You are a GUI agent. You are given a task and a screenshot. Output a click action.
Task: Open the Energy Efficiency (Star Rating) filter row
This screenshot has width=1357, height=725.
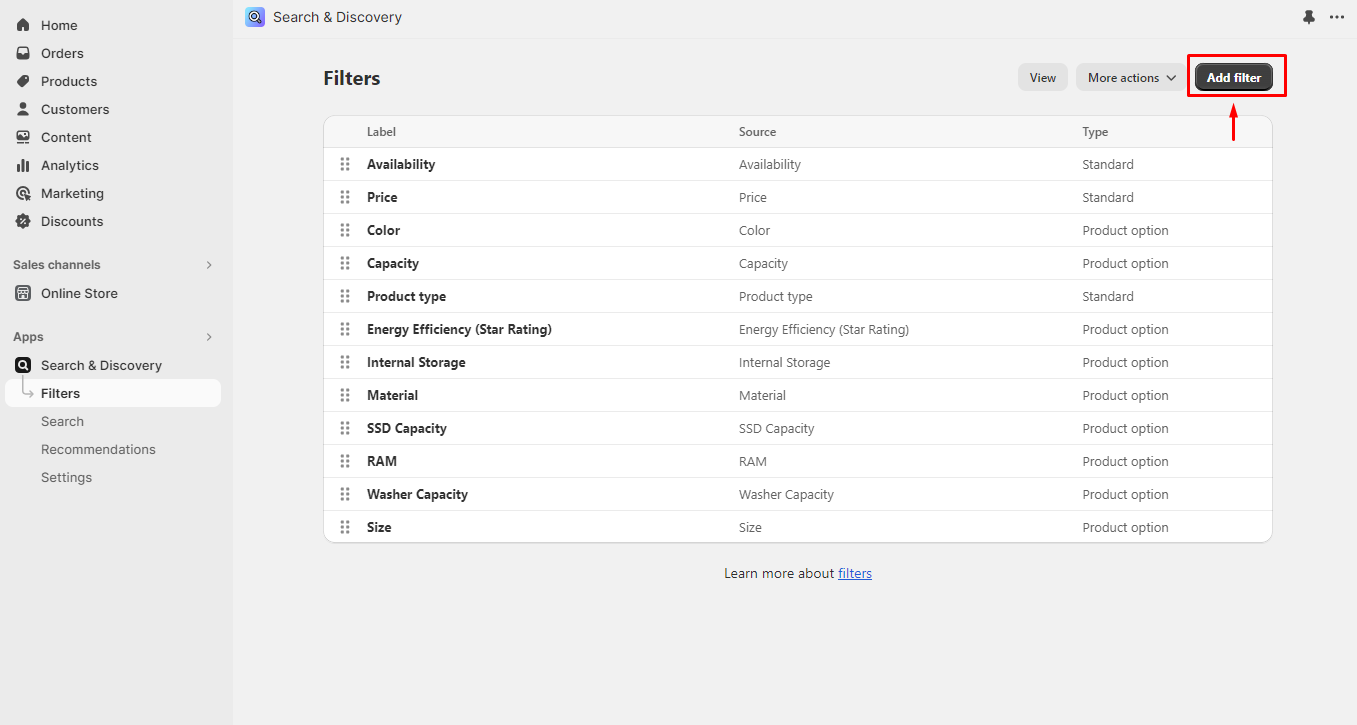[x=459, y=329]
